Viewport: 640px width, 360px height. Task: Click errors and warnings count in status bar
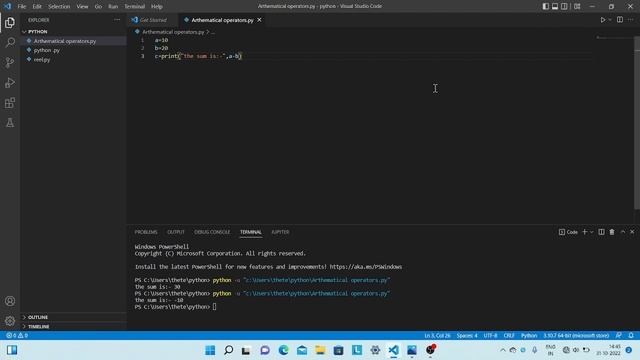click(x=17, y=335)
